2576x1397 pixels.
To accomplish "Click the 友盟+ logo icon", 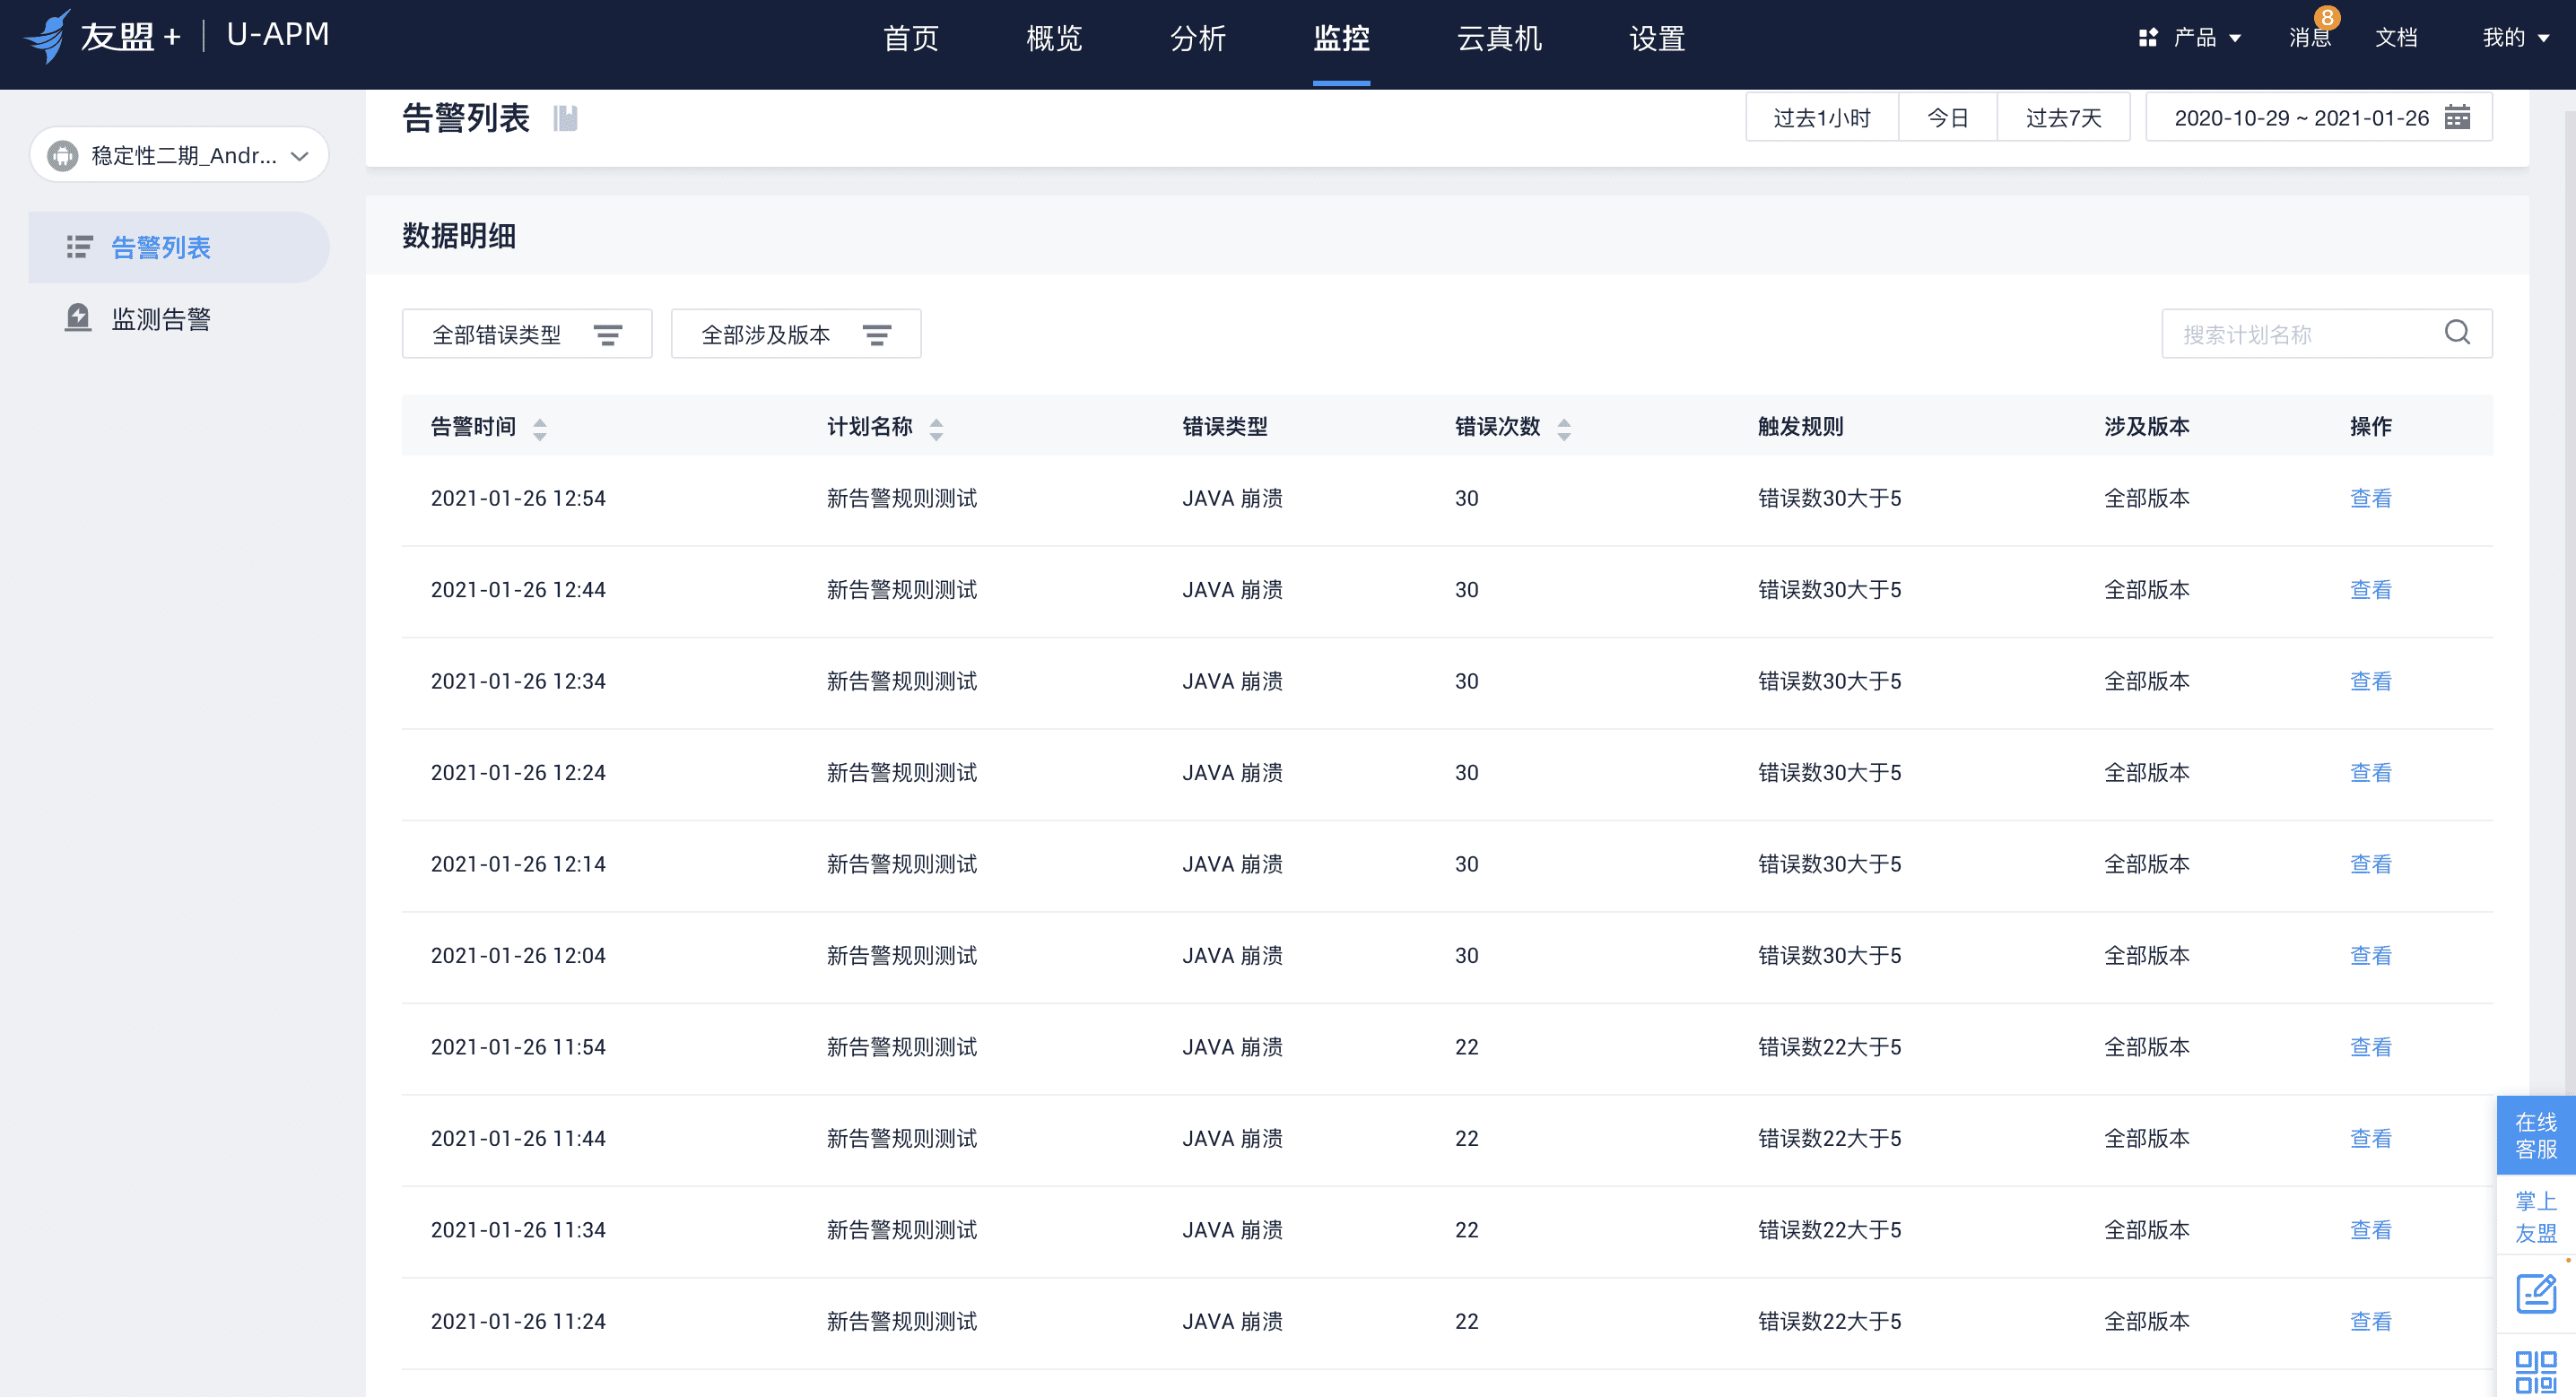I will click(48, 36).
